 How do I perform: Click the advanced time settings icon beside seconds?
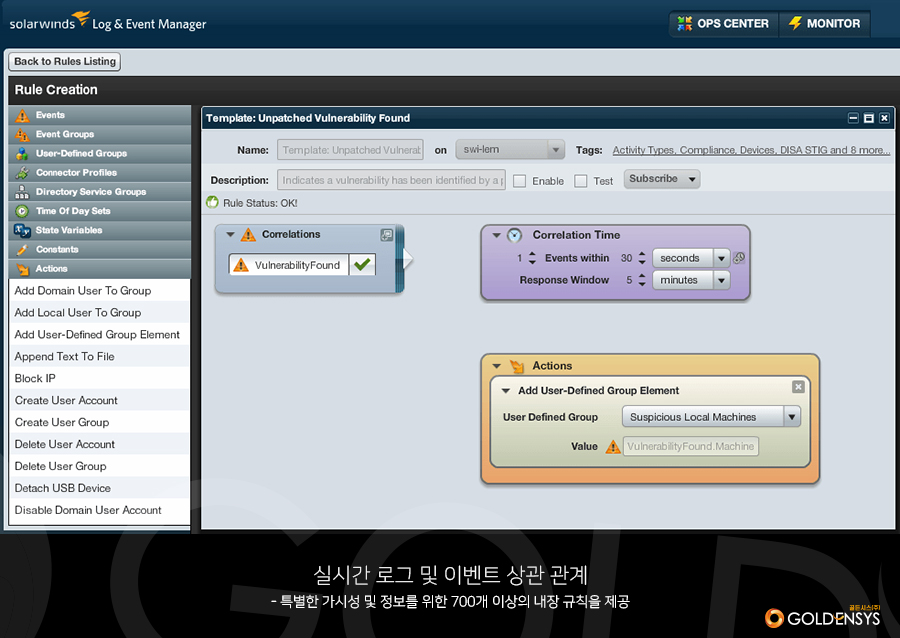pos(739,258)
